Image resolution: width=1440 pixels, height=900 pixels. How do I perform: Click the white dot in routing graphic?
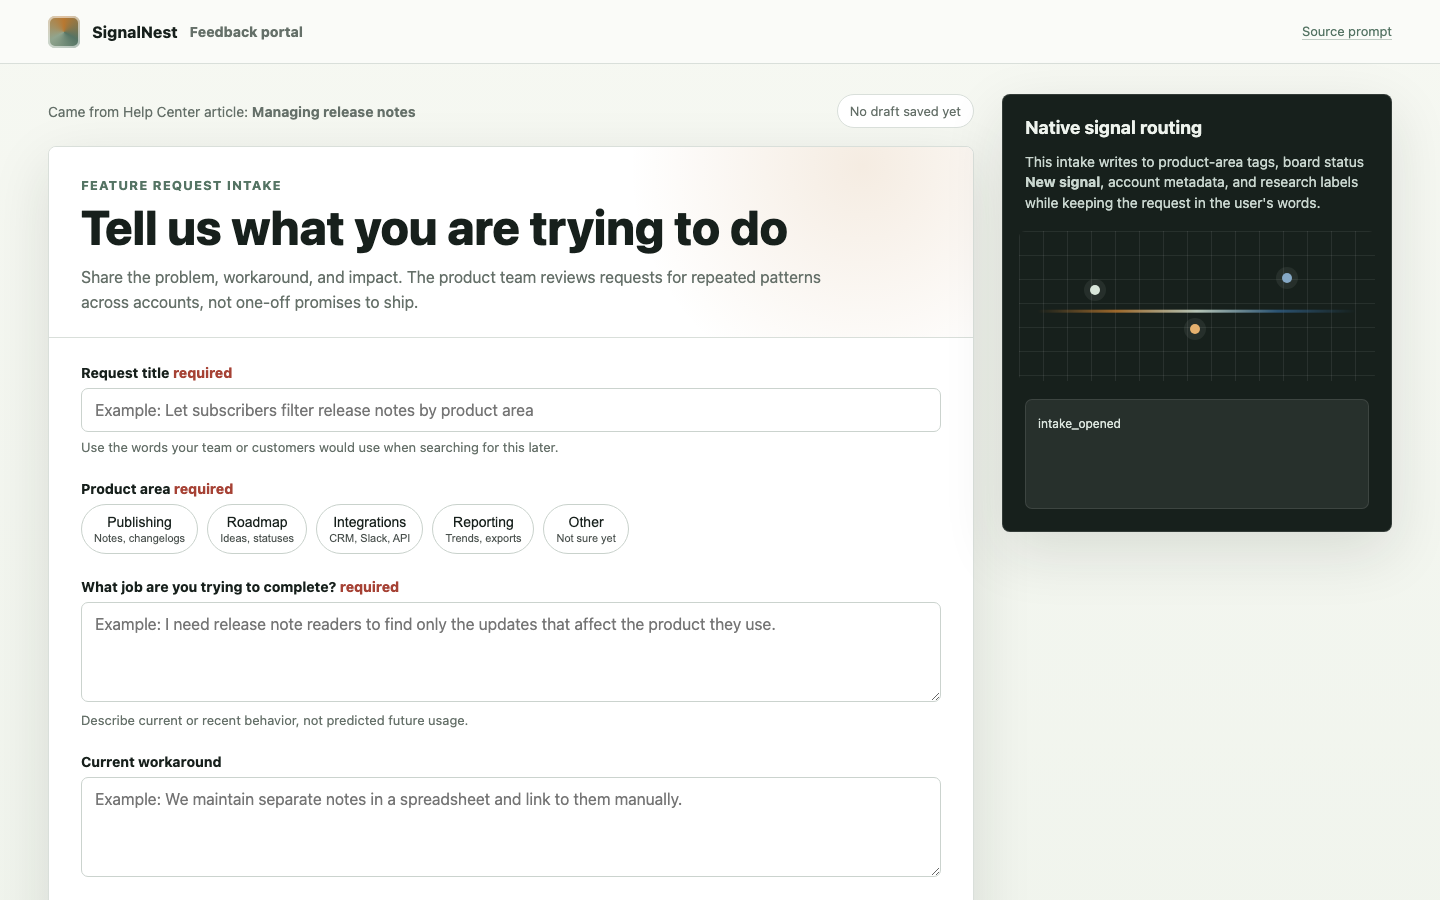pos(1095,290)
